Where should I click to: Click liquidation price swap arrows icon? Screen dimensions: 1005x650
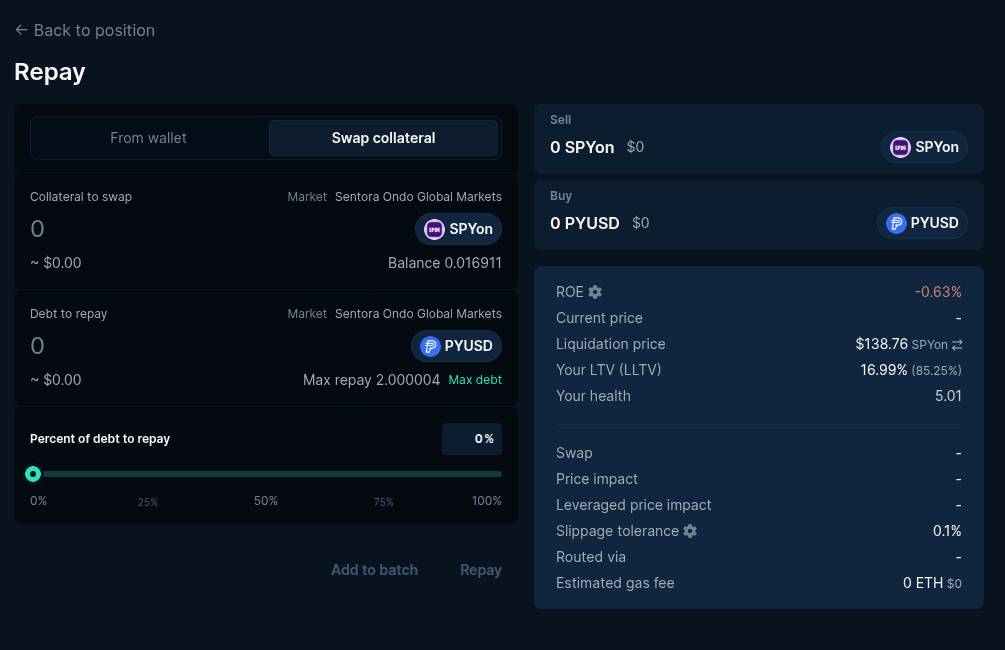click(x=957, y=345)
